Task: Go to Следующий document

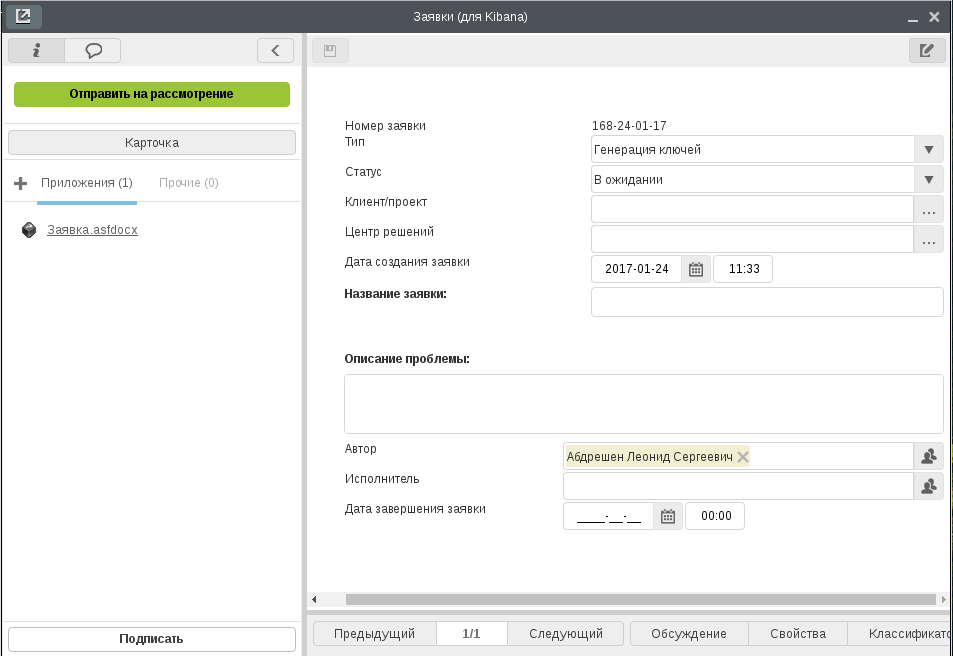Action: [x=566, y=634]
